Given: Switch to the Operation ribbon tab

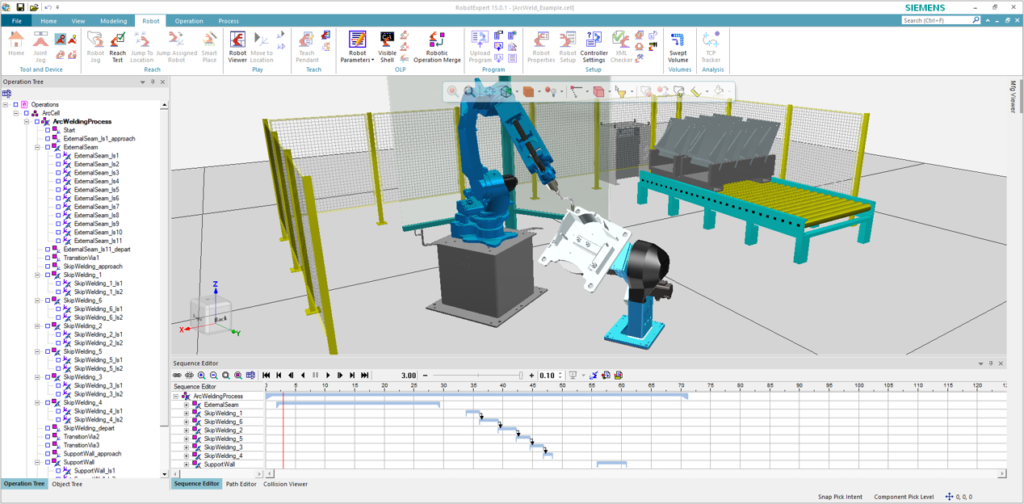Looking at the screenshot, I should (189, 21).
